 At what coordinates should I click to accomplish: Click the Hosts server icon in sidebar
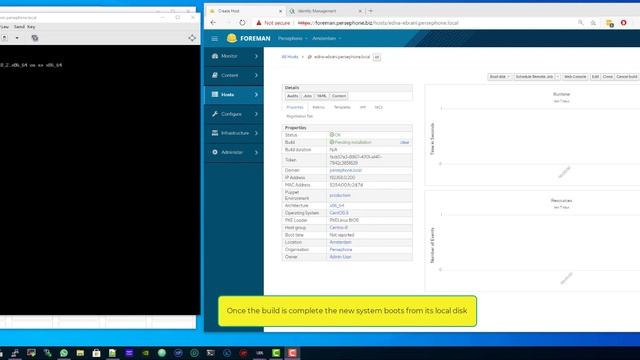point(215,94)
